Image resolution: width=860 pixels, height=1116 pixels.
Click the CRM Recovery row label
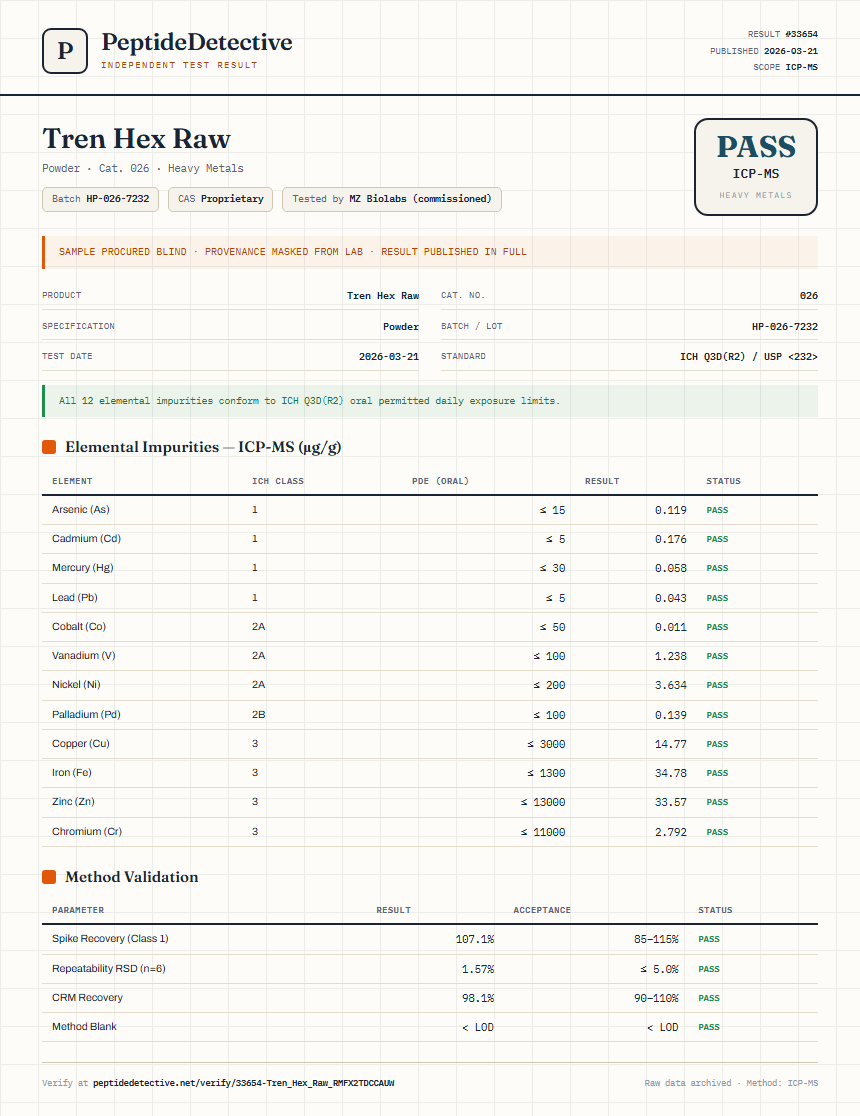tap(87, 998)
